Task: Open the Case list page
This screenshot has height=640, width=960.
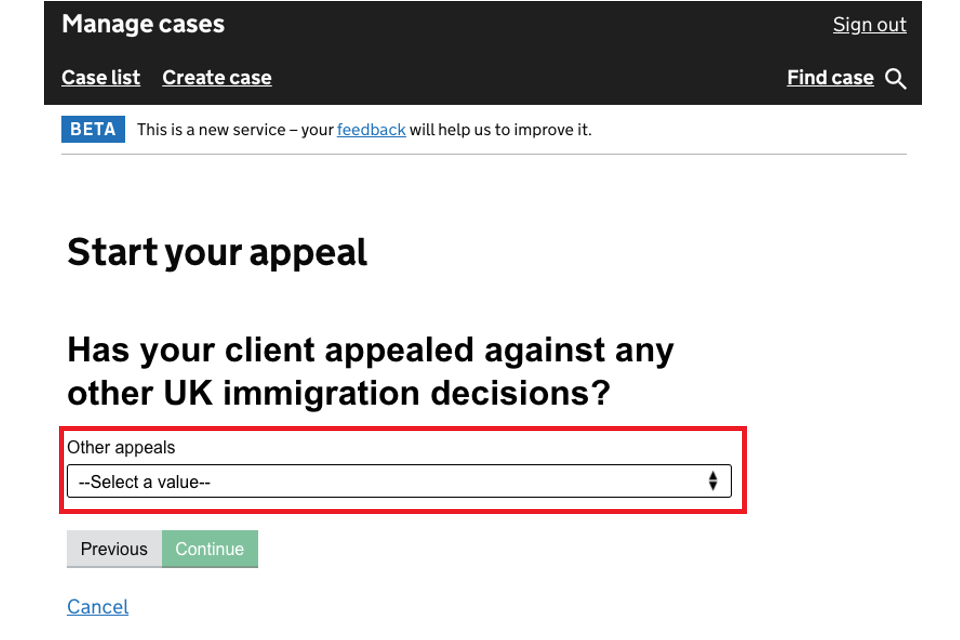Action: coord(101,78)
